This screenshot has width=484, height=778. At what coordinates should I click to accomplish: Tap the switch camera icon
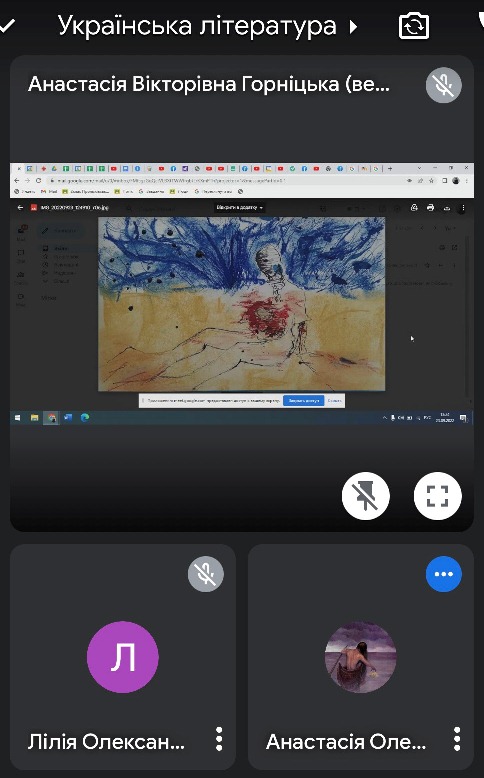point(414,26)
